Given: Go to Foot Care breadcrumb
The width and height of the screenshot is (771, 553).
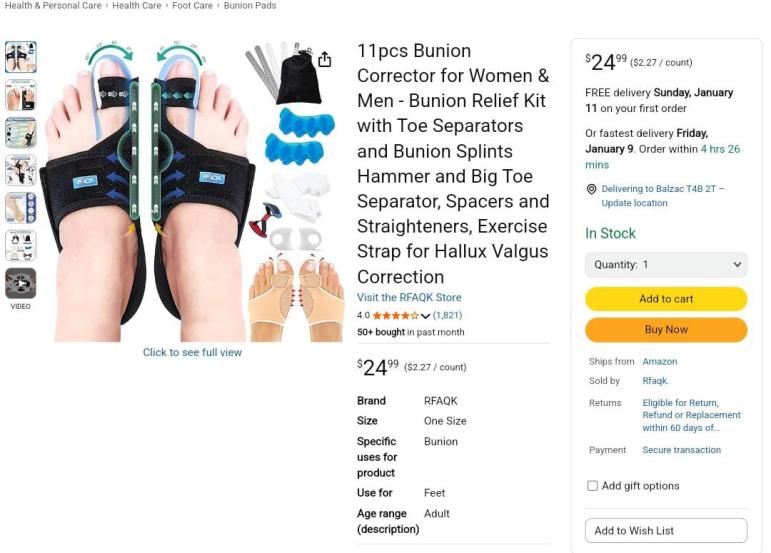Looking at the screenshot, I should click(192, 6).
